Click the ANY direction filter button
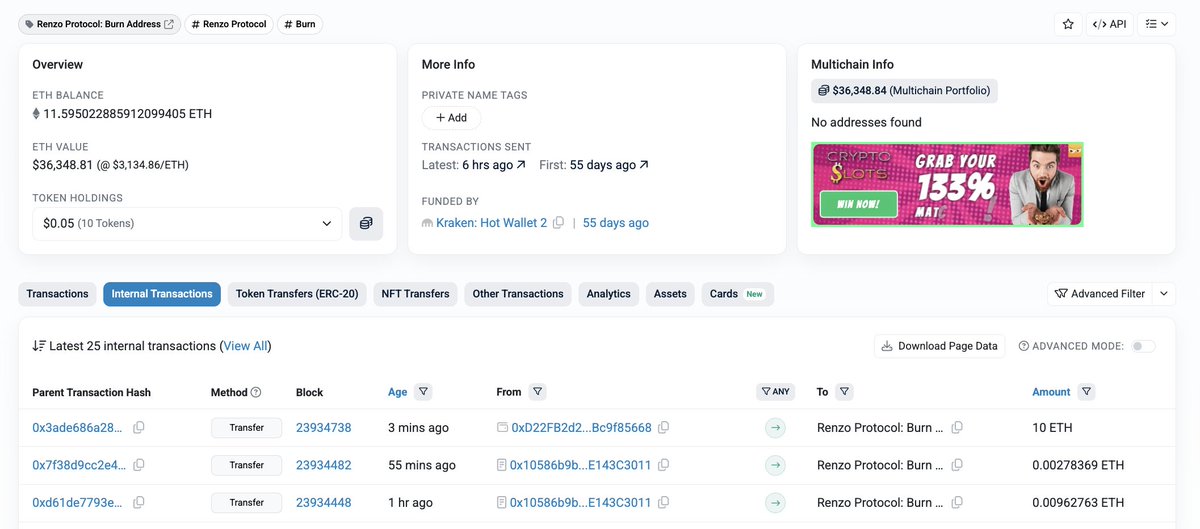This screenshot has height=529, width=1200. [x=775, y=392]
